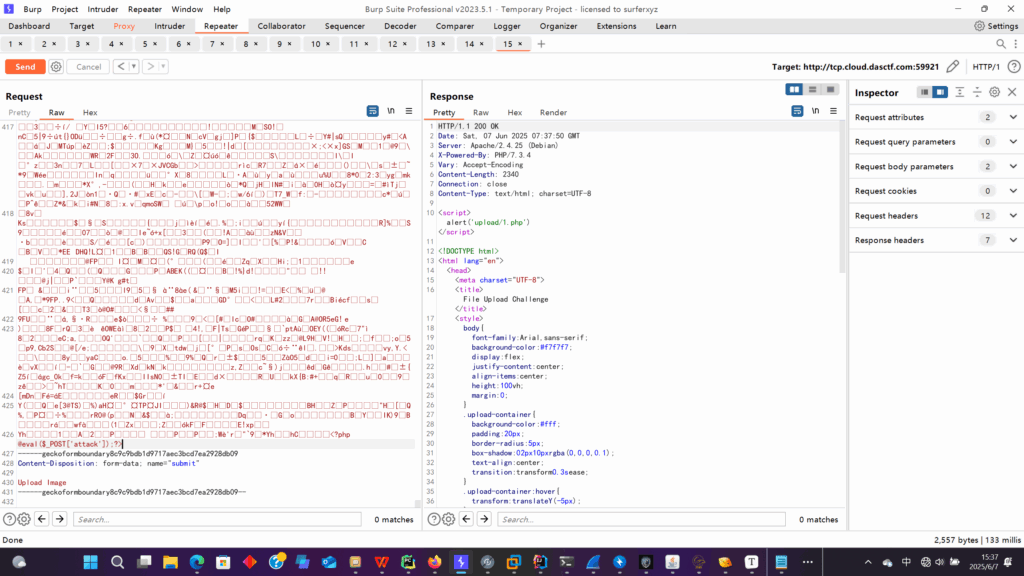This screenshot has height=576, width=1024.
Task: Open Inspector settings gear
Action: [994, 92]
